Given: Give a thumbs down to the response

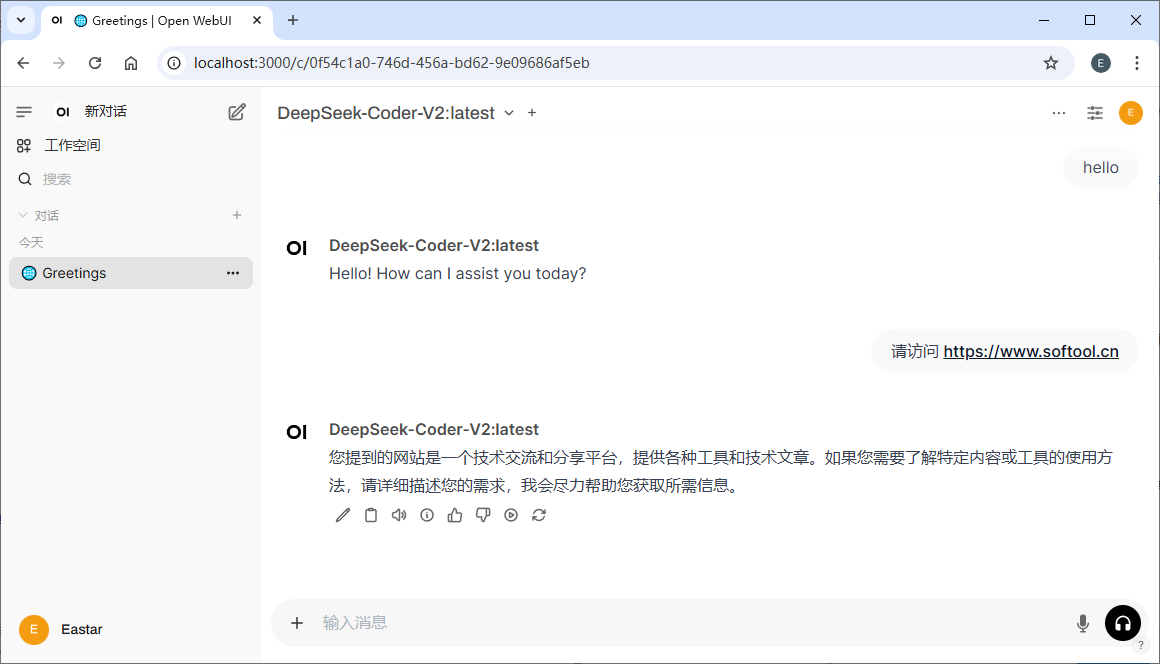Looking at the screenshot, I should point(483,515).
